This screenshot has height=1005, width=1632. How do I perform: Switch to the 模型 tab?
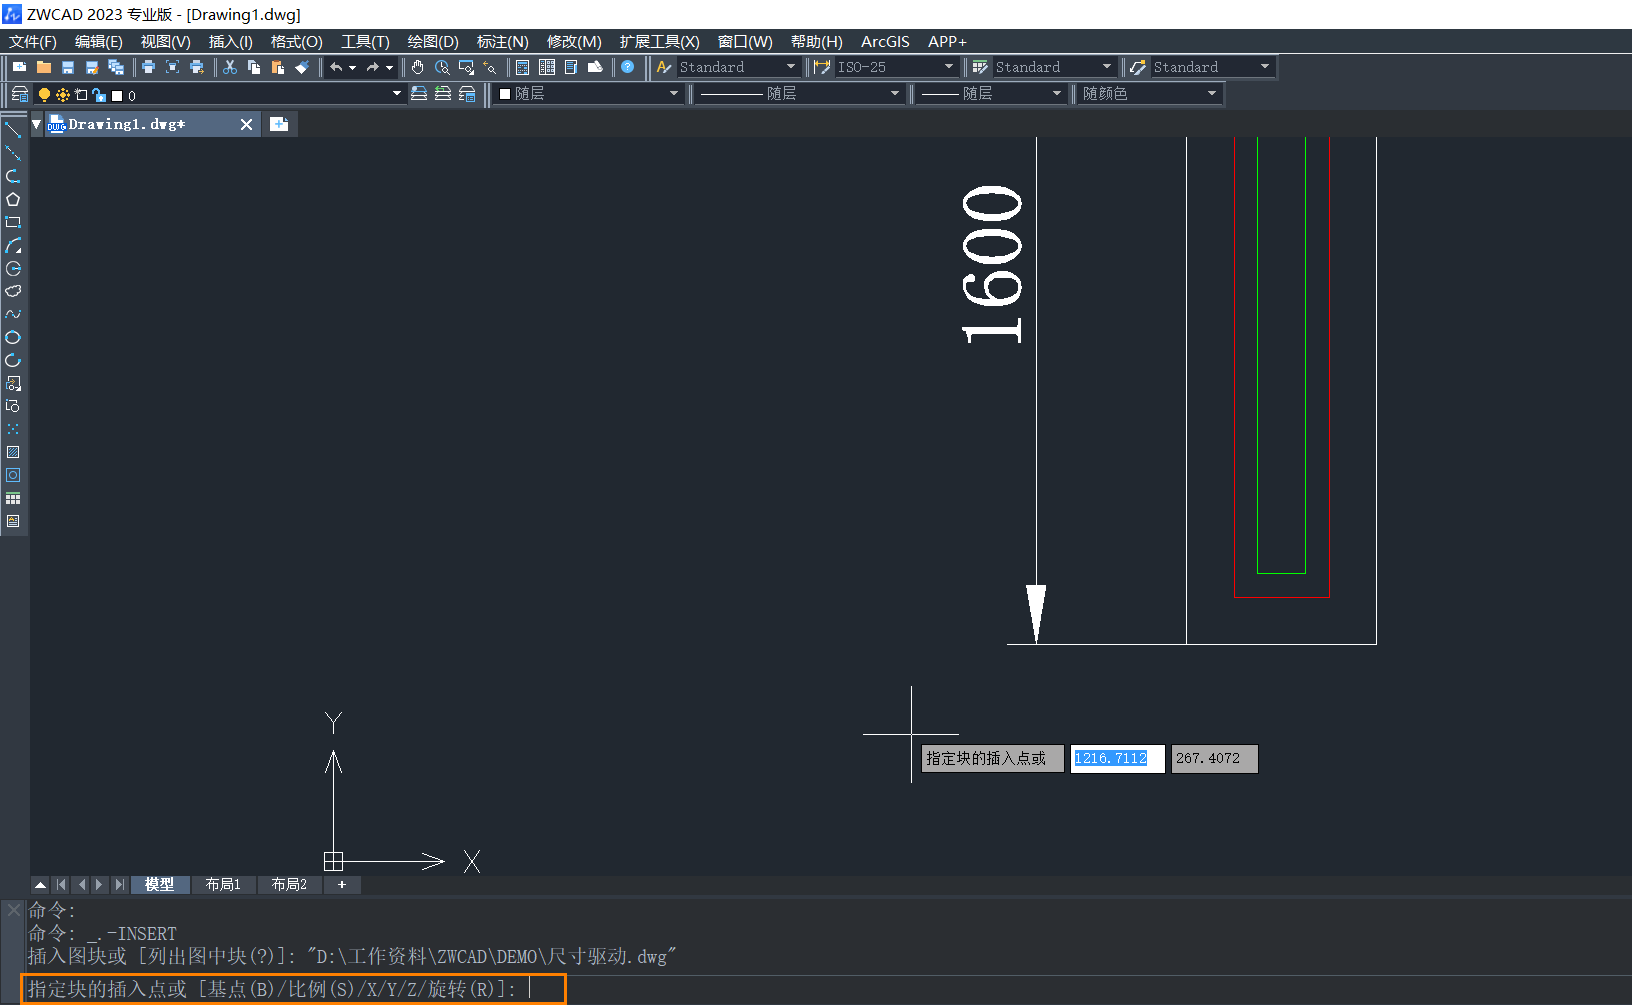click(x=160, y=885)
